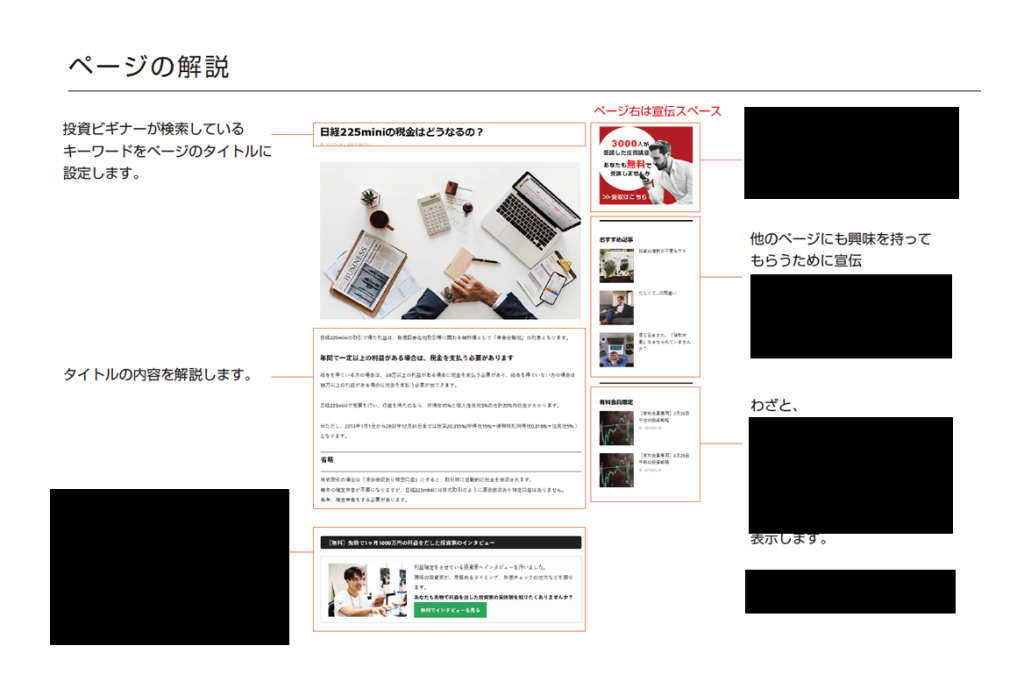This screenshot has height=681, width=1024.
Task: Open first recommended article thumbnail with plants
Action: click(x=616, y=265)
